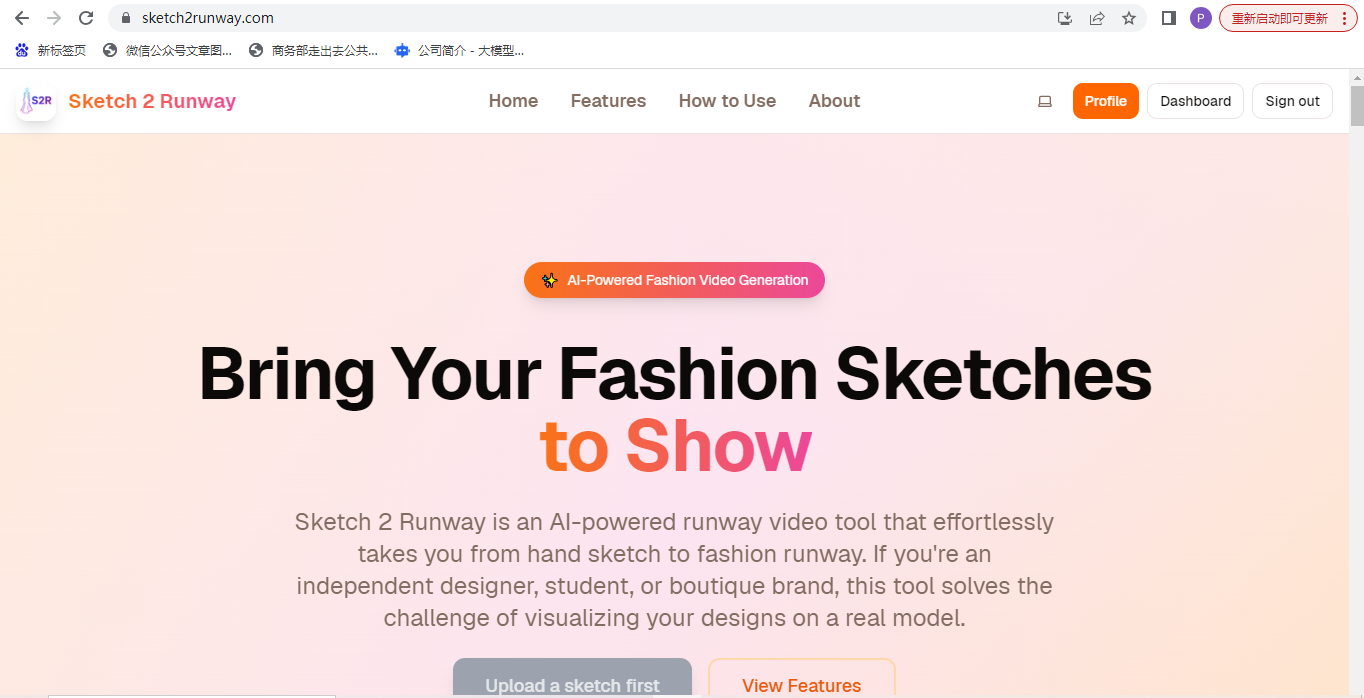Click the sparkle icon on the pink badge
This screenshot has height=698, width=1364.
[549, 280]
